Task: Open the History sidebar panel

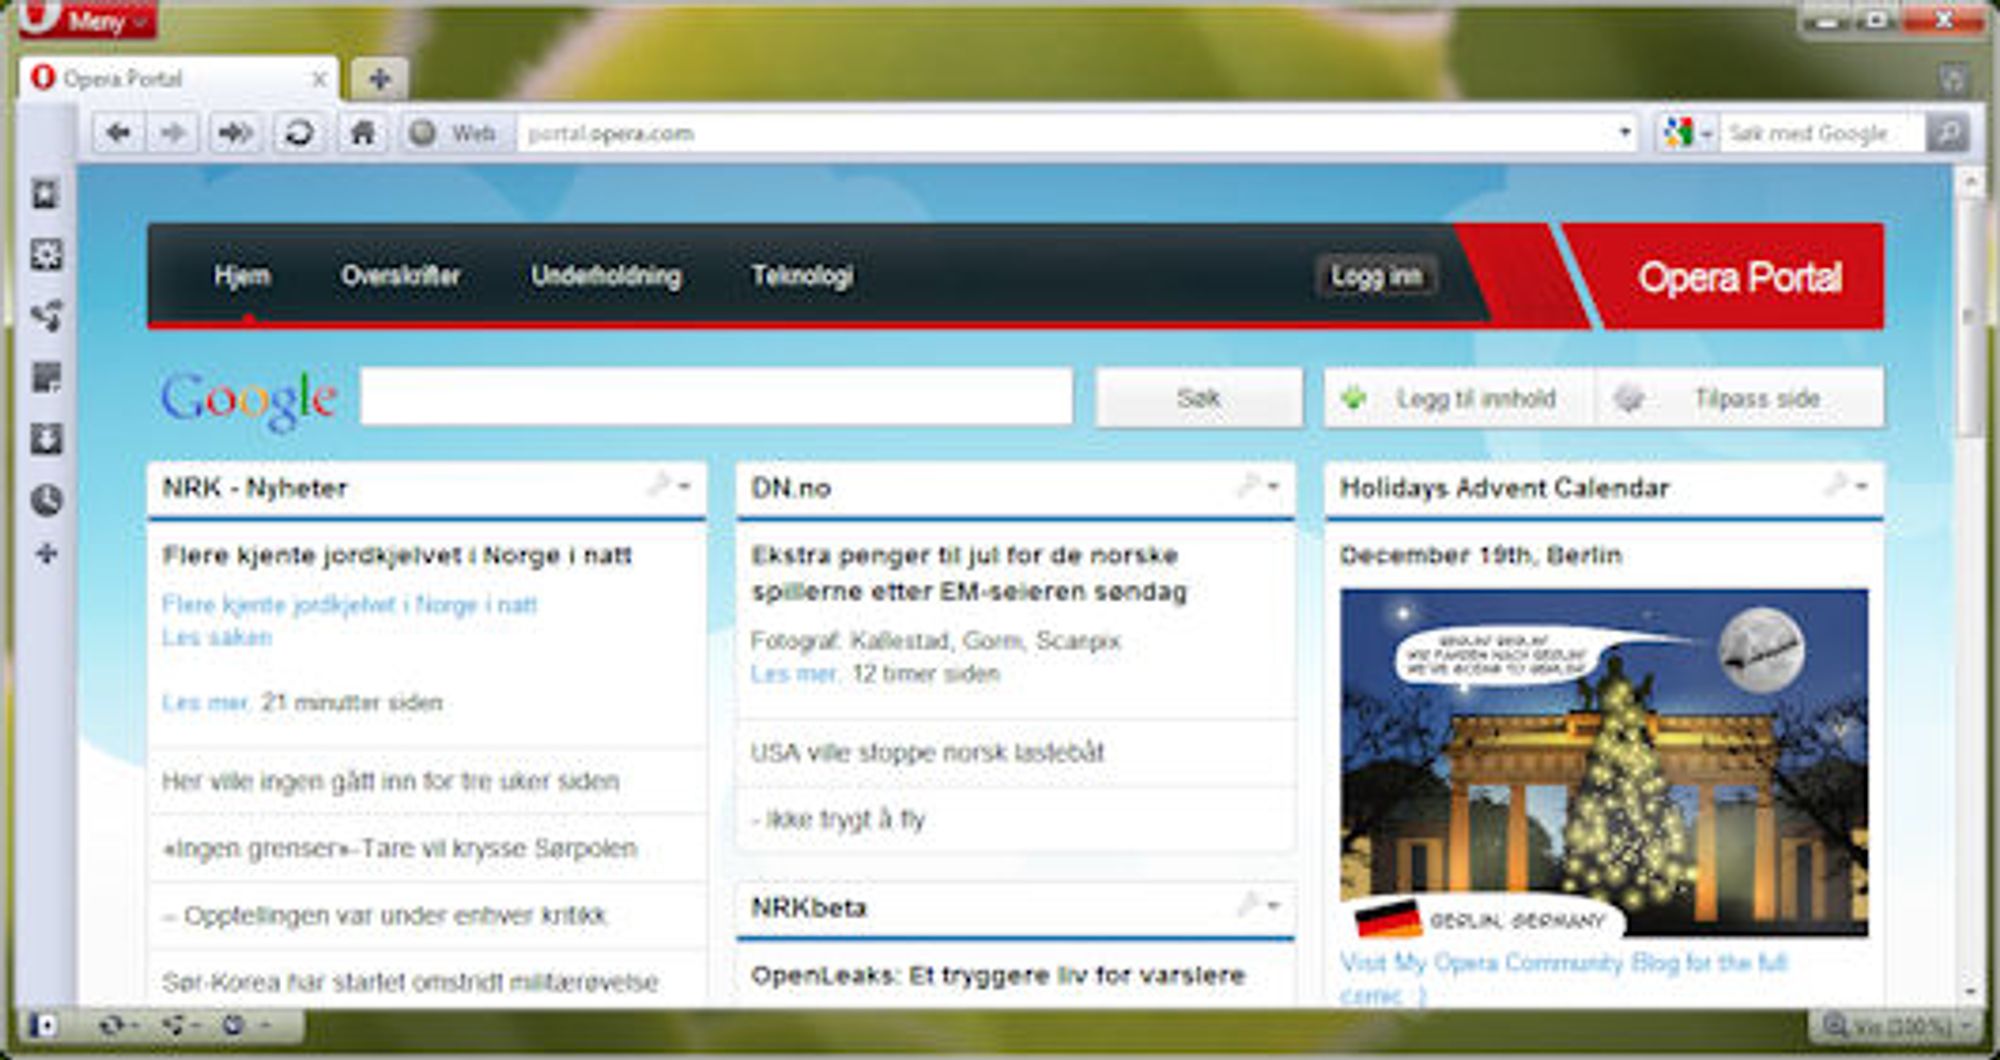Action: 46,500
